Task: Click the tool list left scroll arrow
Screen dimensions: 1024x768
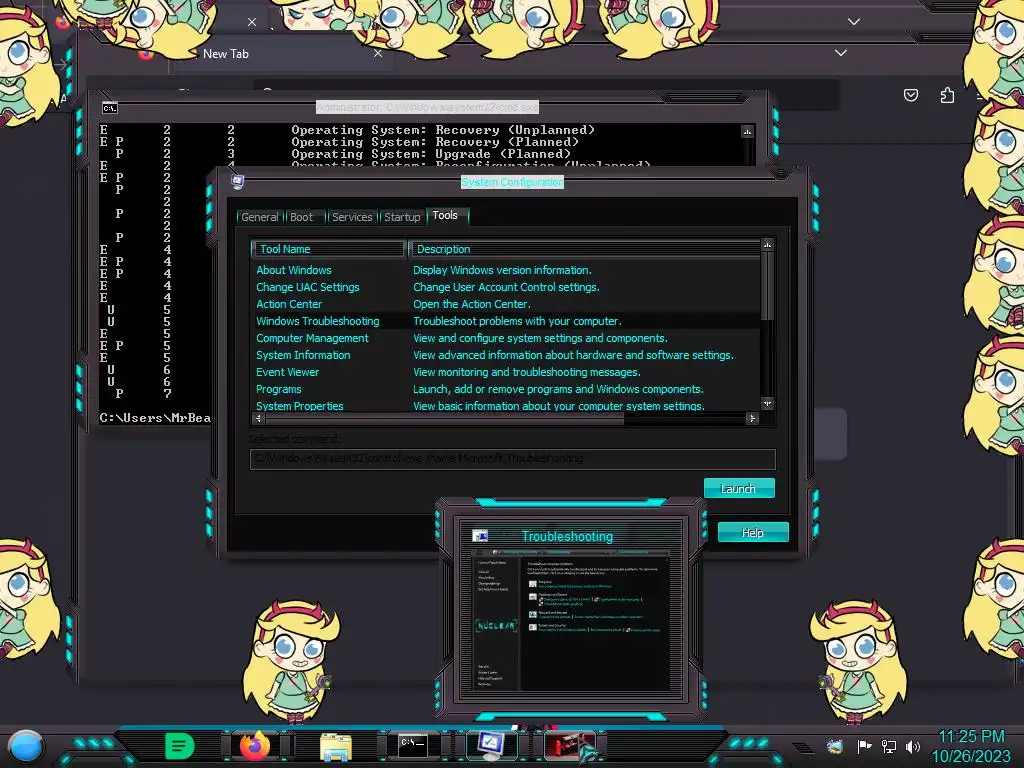Action: 259,419
